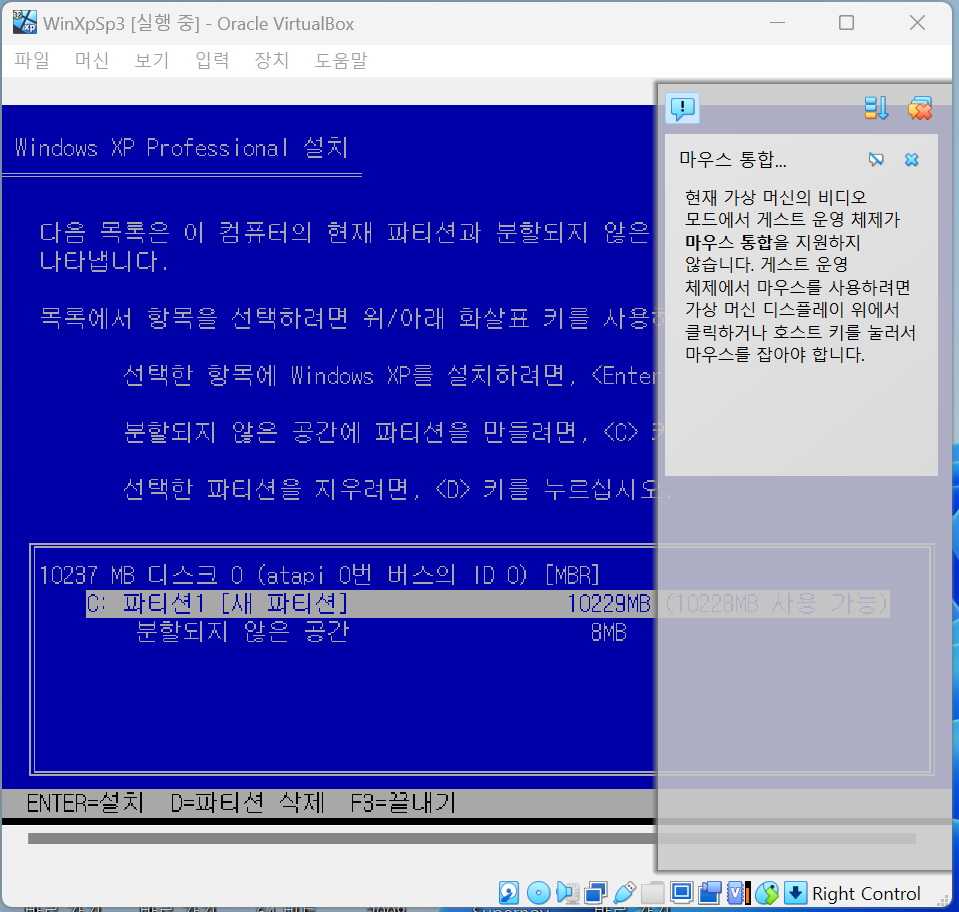This screenshot has width=959, height=912.
Task: Dismiss all notifications with the remove-all icon
Action: pyautogui.click(x=920, y=109)
